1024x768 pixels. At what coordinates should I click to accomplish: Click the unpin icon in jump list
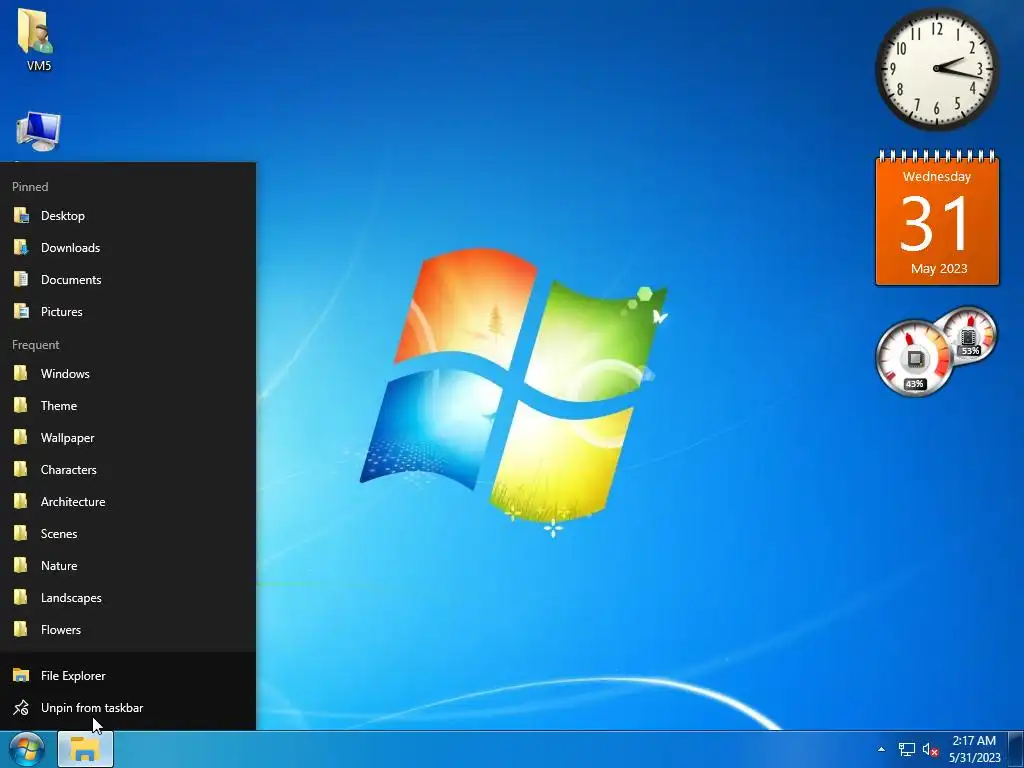pos(21,707)
